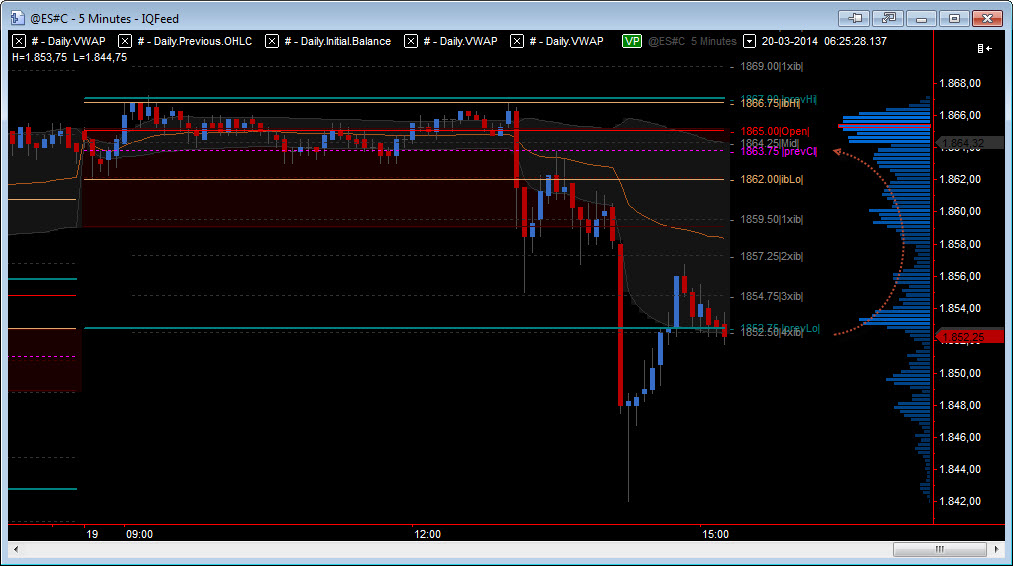
Task: Open the dropdown arrow before the date 20-03-2014
Action: [749, 41]
